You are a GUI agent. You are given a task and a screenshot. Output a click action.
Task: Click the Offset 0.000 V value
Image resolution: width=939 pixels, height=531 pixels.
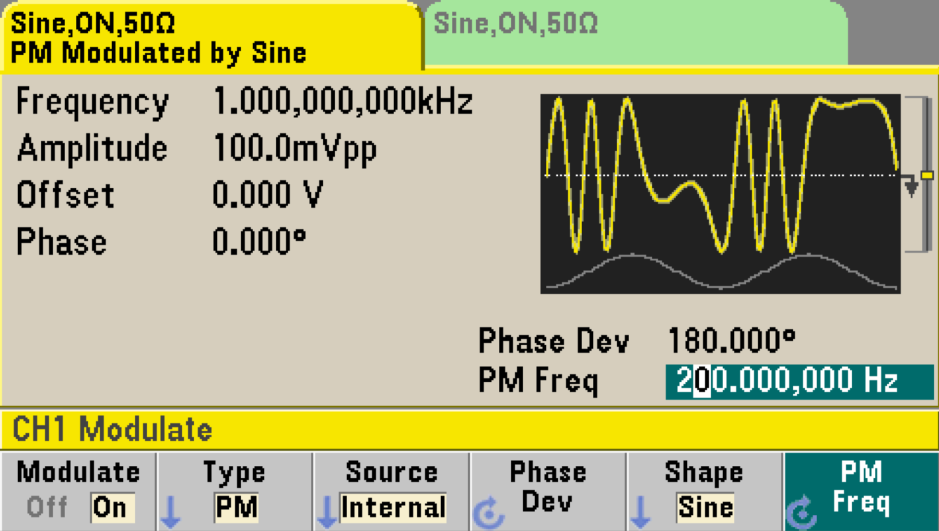(268, 195)
